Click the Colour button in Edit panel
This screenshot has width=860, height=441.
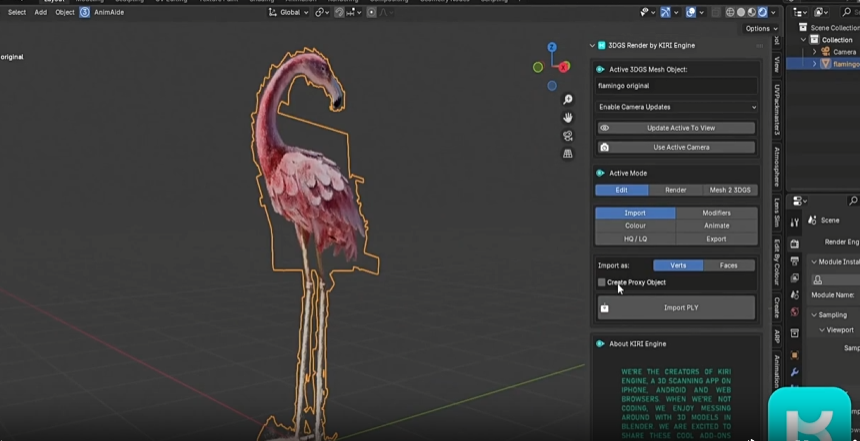[x=635, y=226]
